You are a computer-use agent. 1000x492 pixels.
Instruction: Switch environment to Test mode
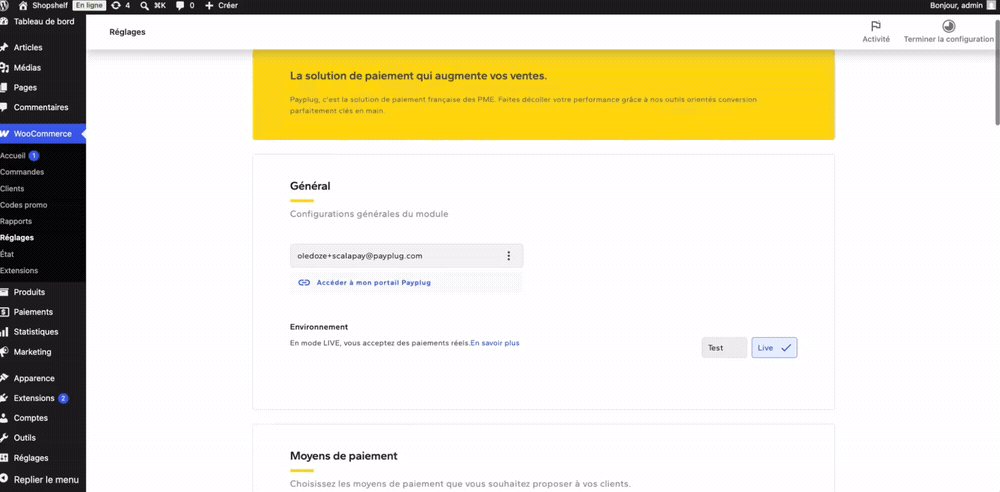click(x=724, y=348)
